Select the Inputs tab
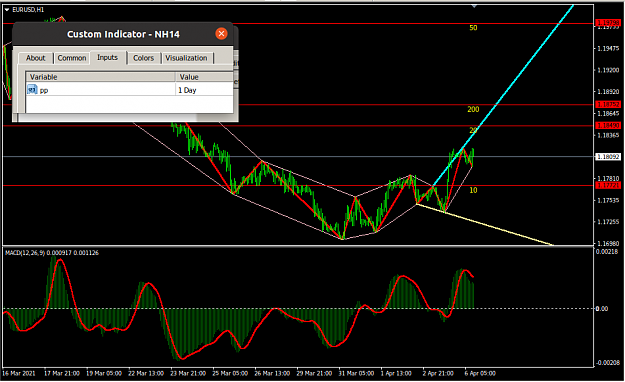The width and height of the screenshot is (625, 382). click(108, 57)
